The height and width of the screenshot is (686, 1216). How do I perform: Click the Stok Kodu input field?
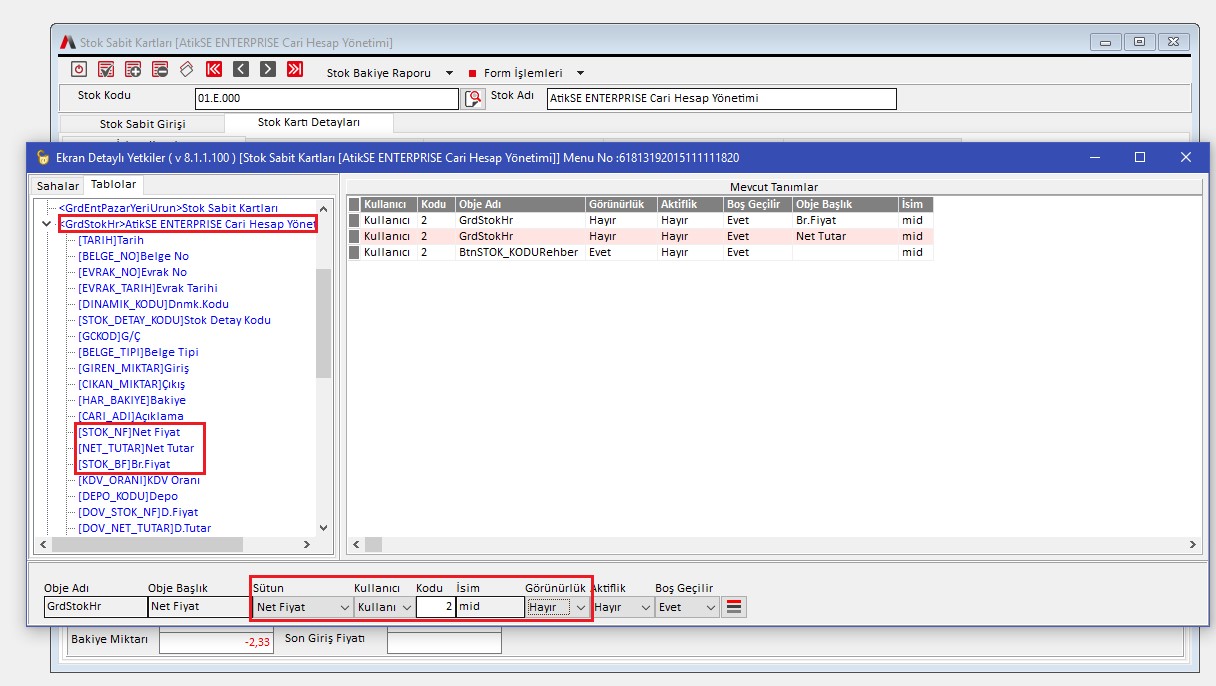pyautogui.click(x=326, y=99)
